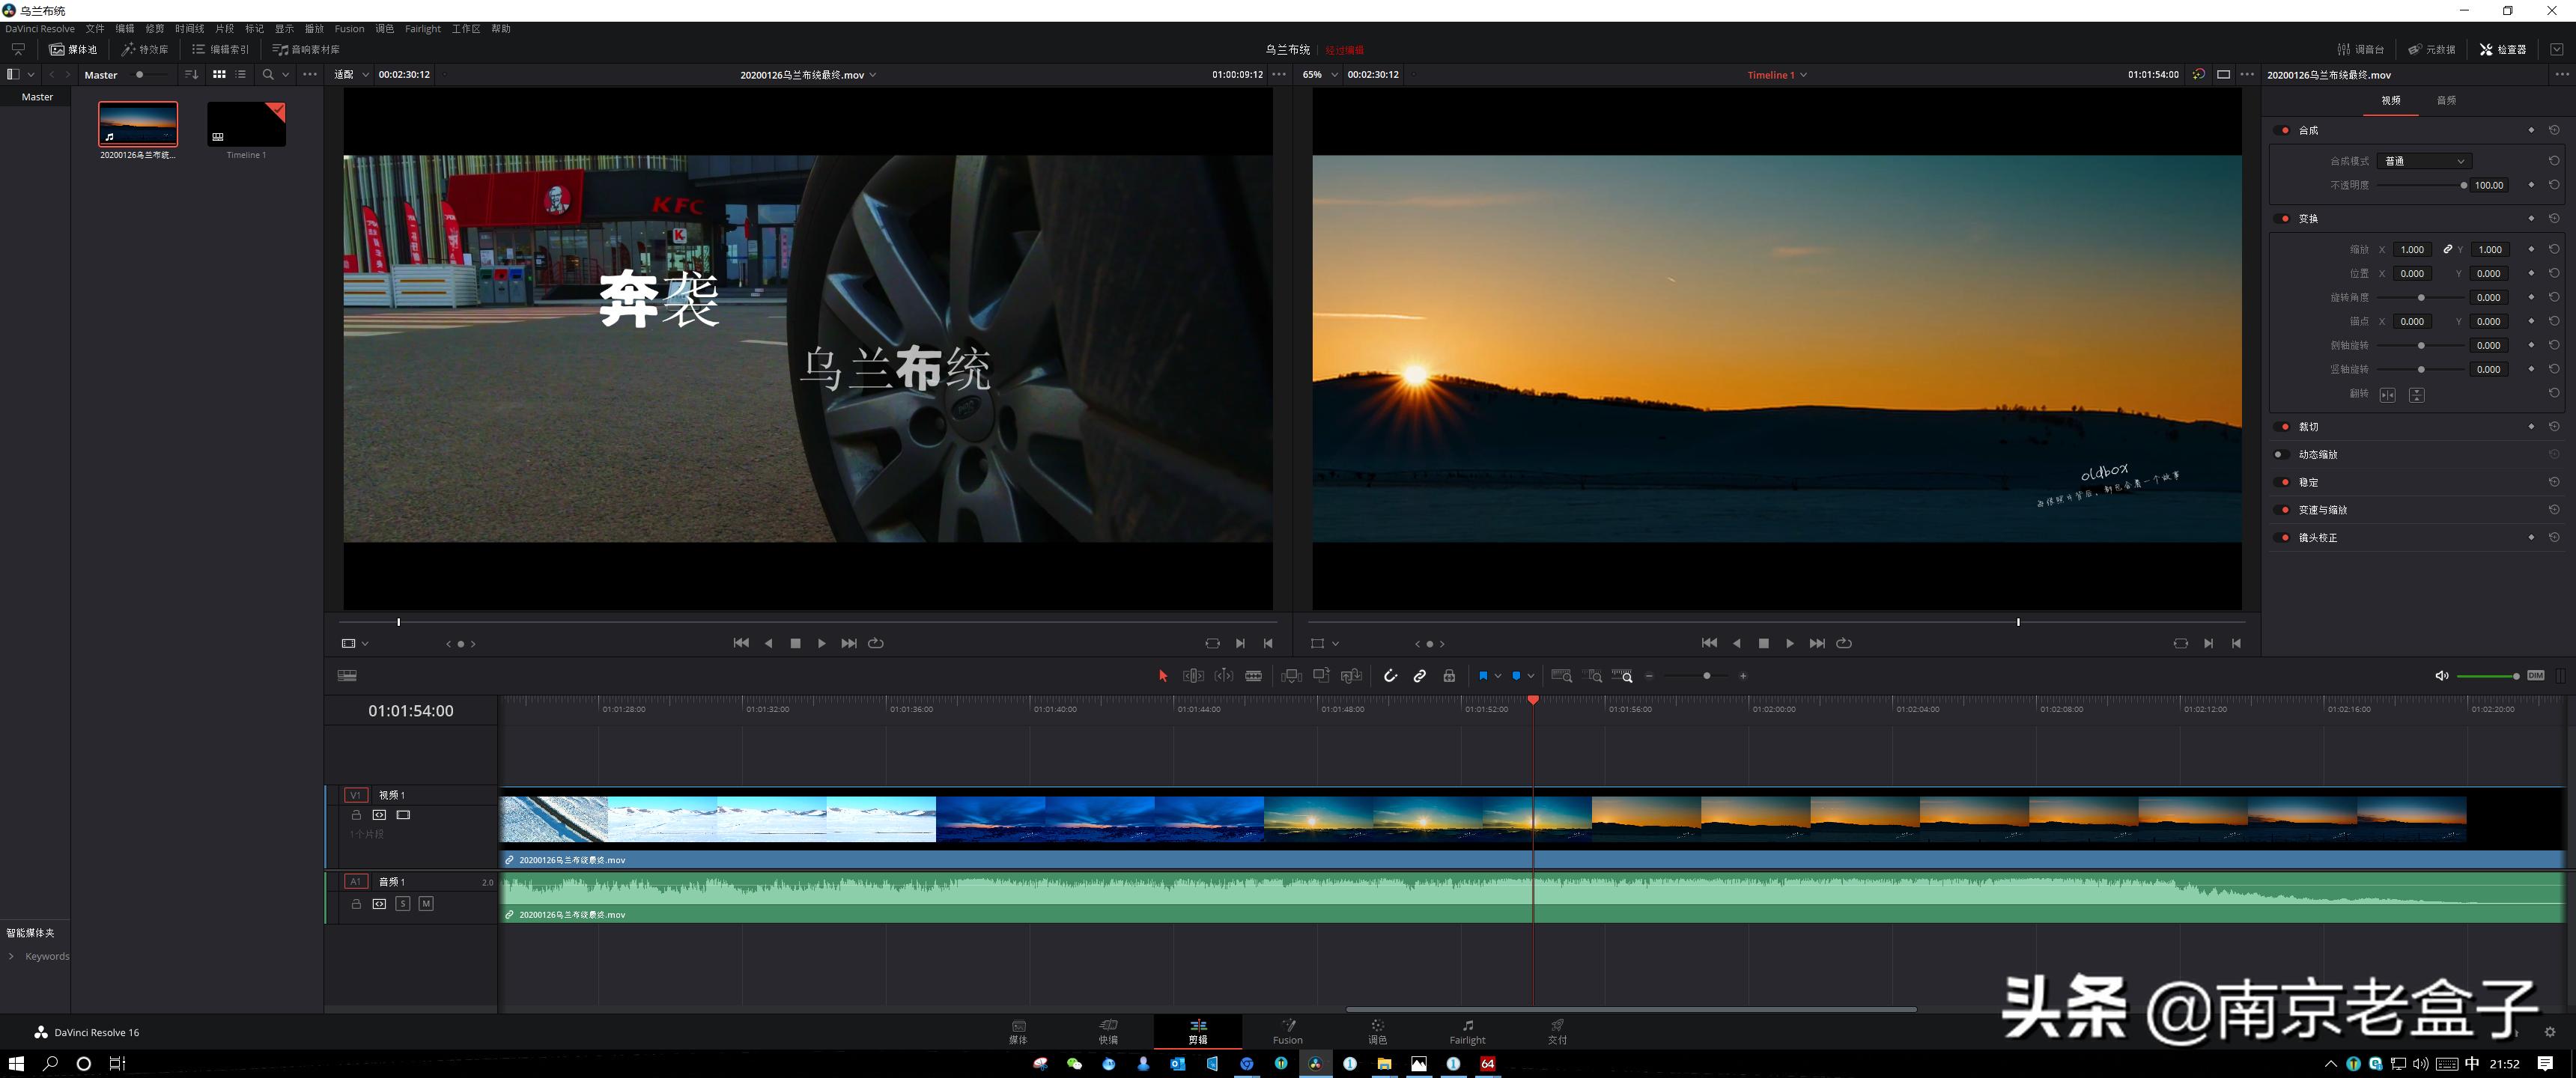Click the position lock icon

pyautogui.click(x=1449, y=676)
